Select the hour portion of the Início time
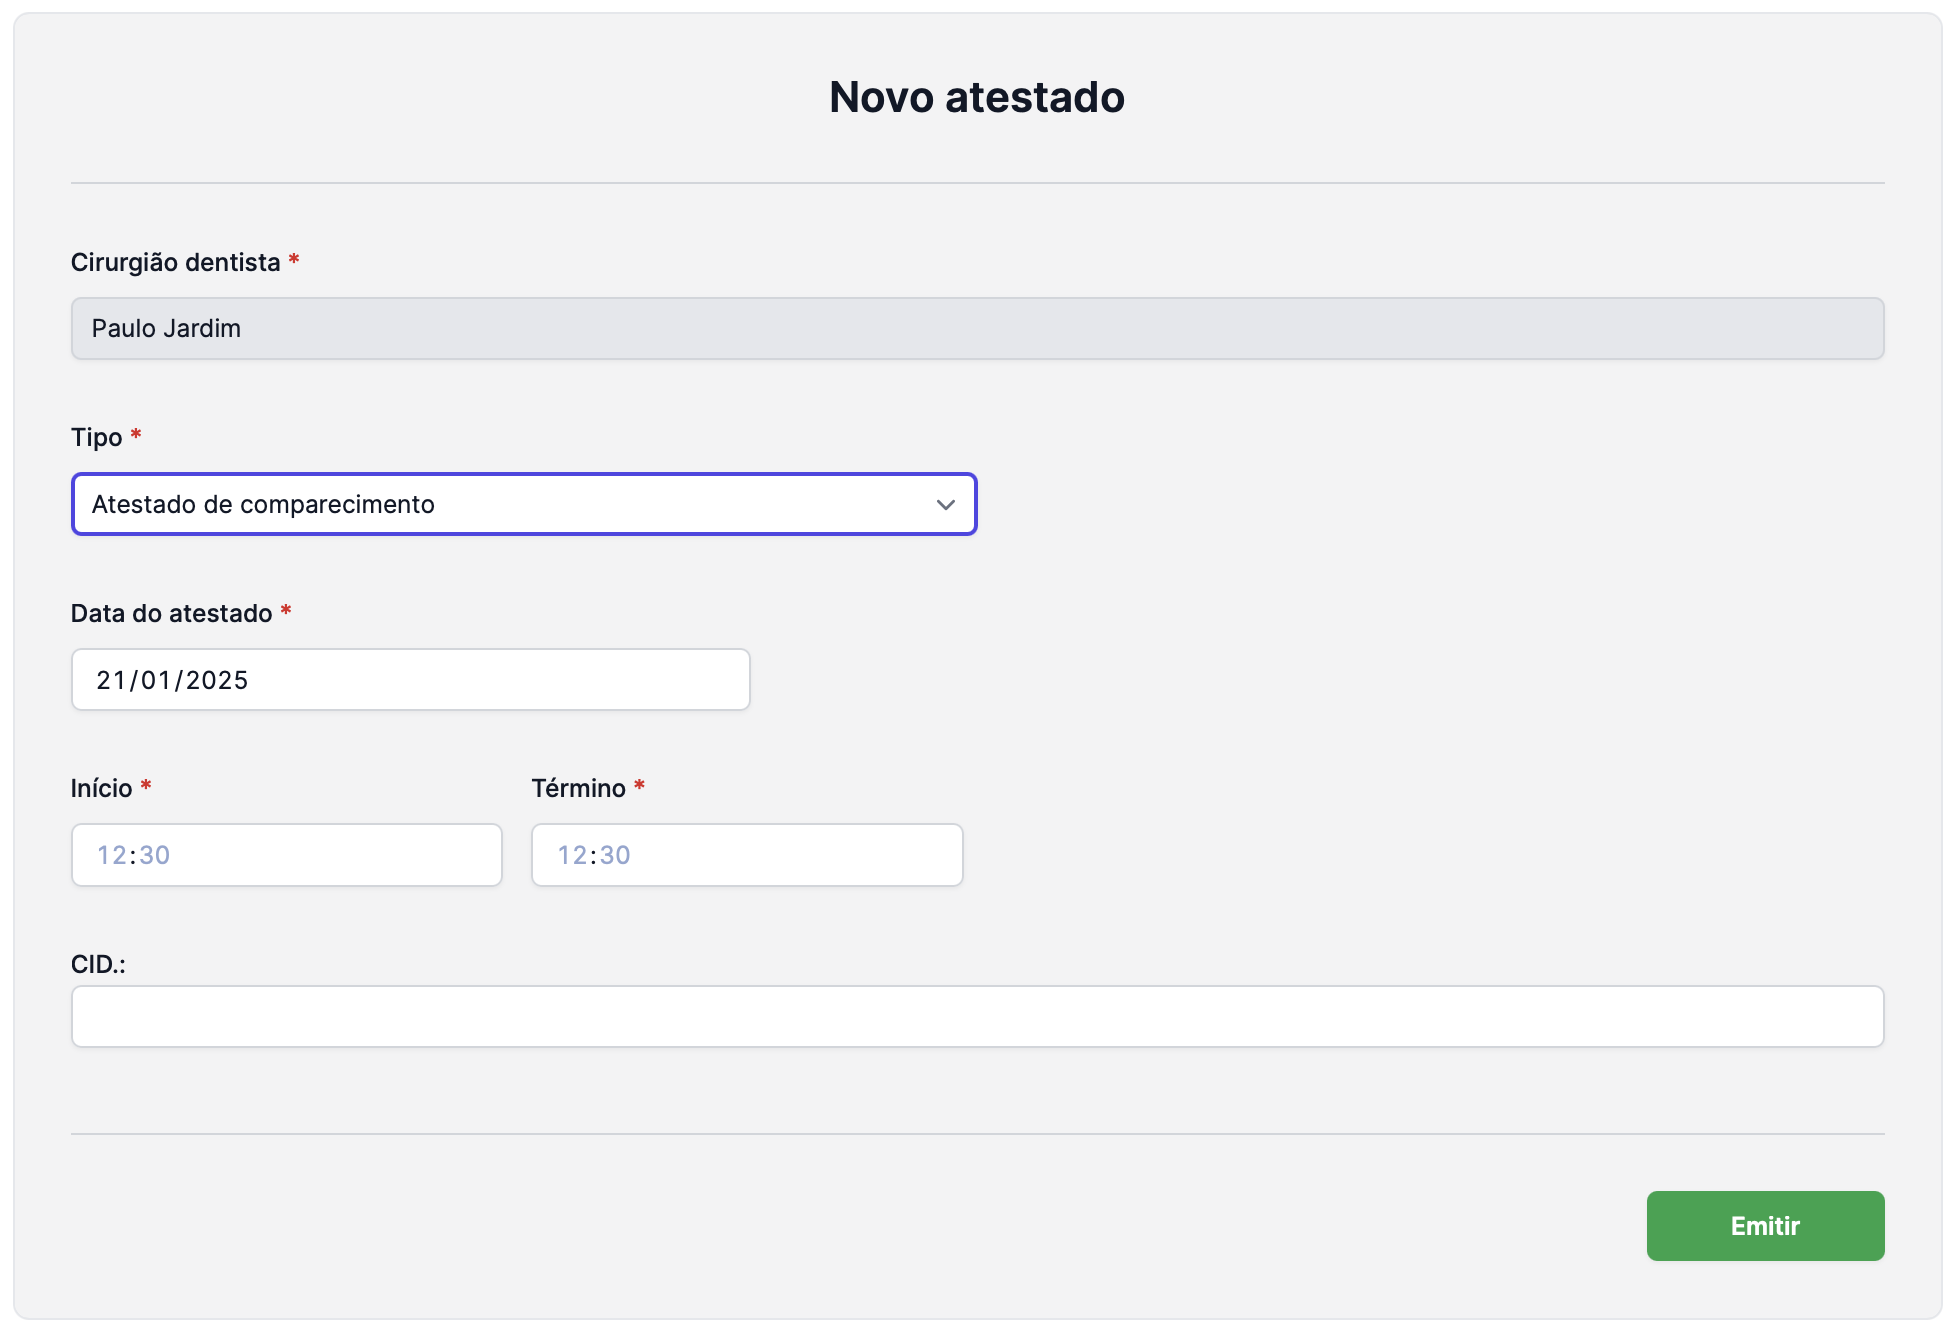The image size is (1954, 1326). 111,856
